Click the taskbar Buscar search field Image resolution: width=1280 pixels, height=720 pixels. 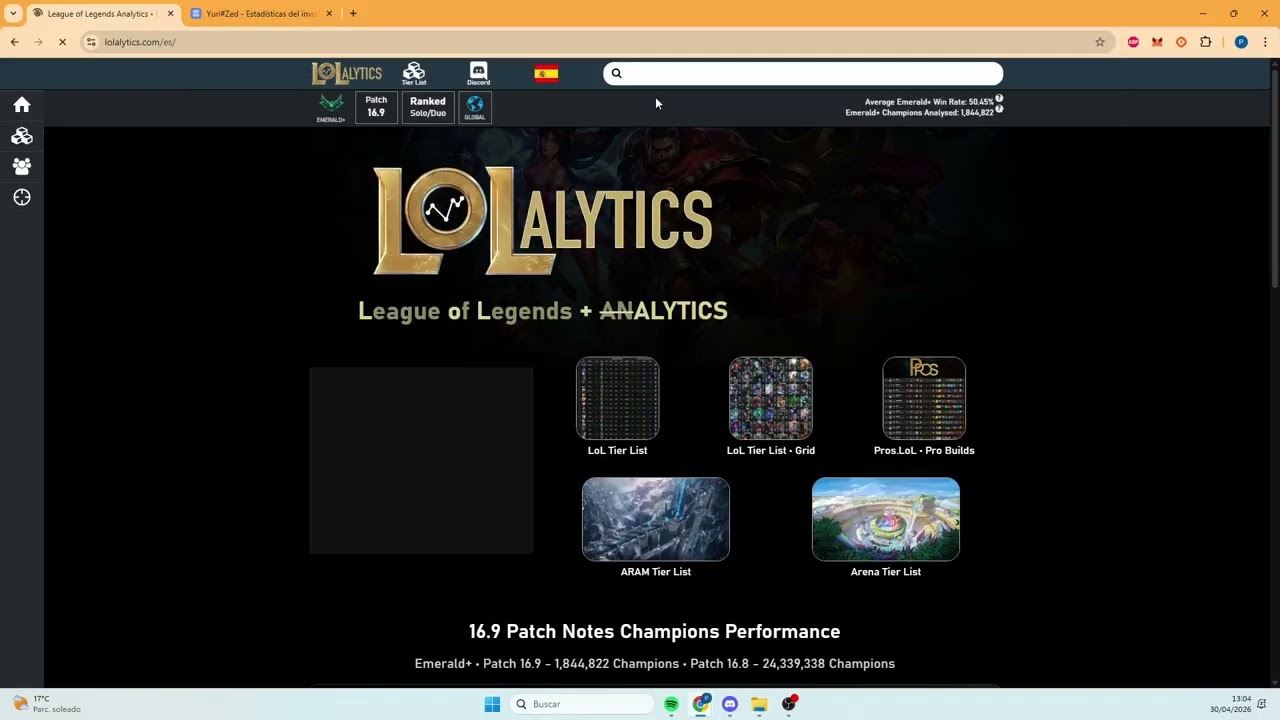click(582, 704)
